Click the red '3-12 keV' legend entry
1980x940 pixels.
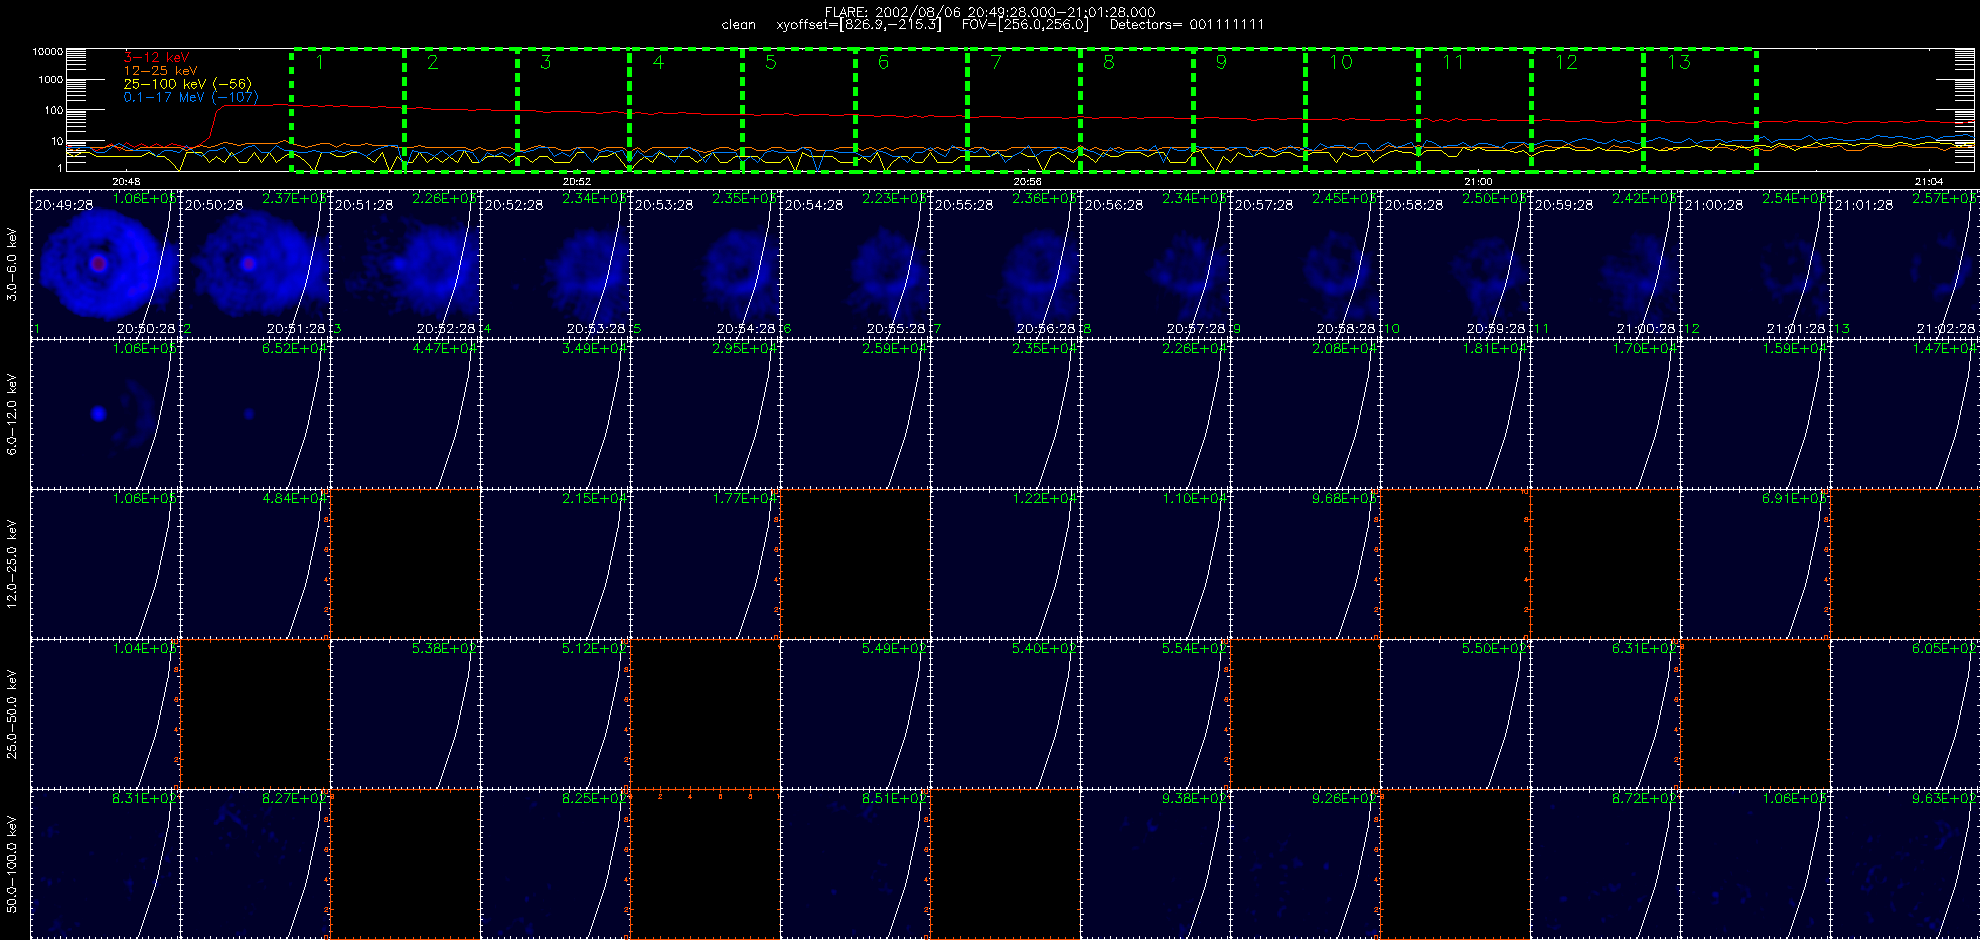[156, 58]
